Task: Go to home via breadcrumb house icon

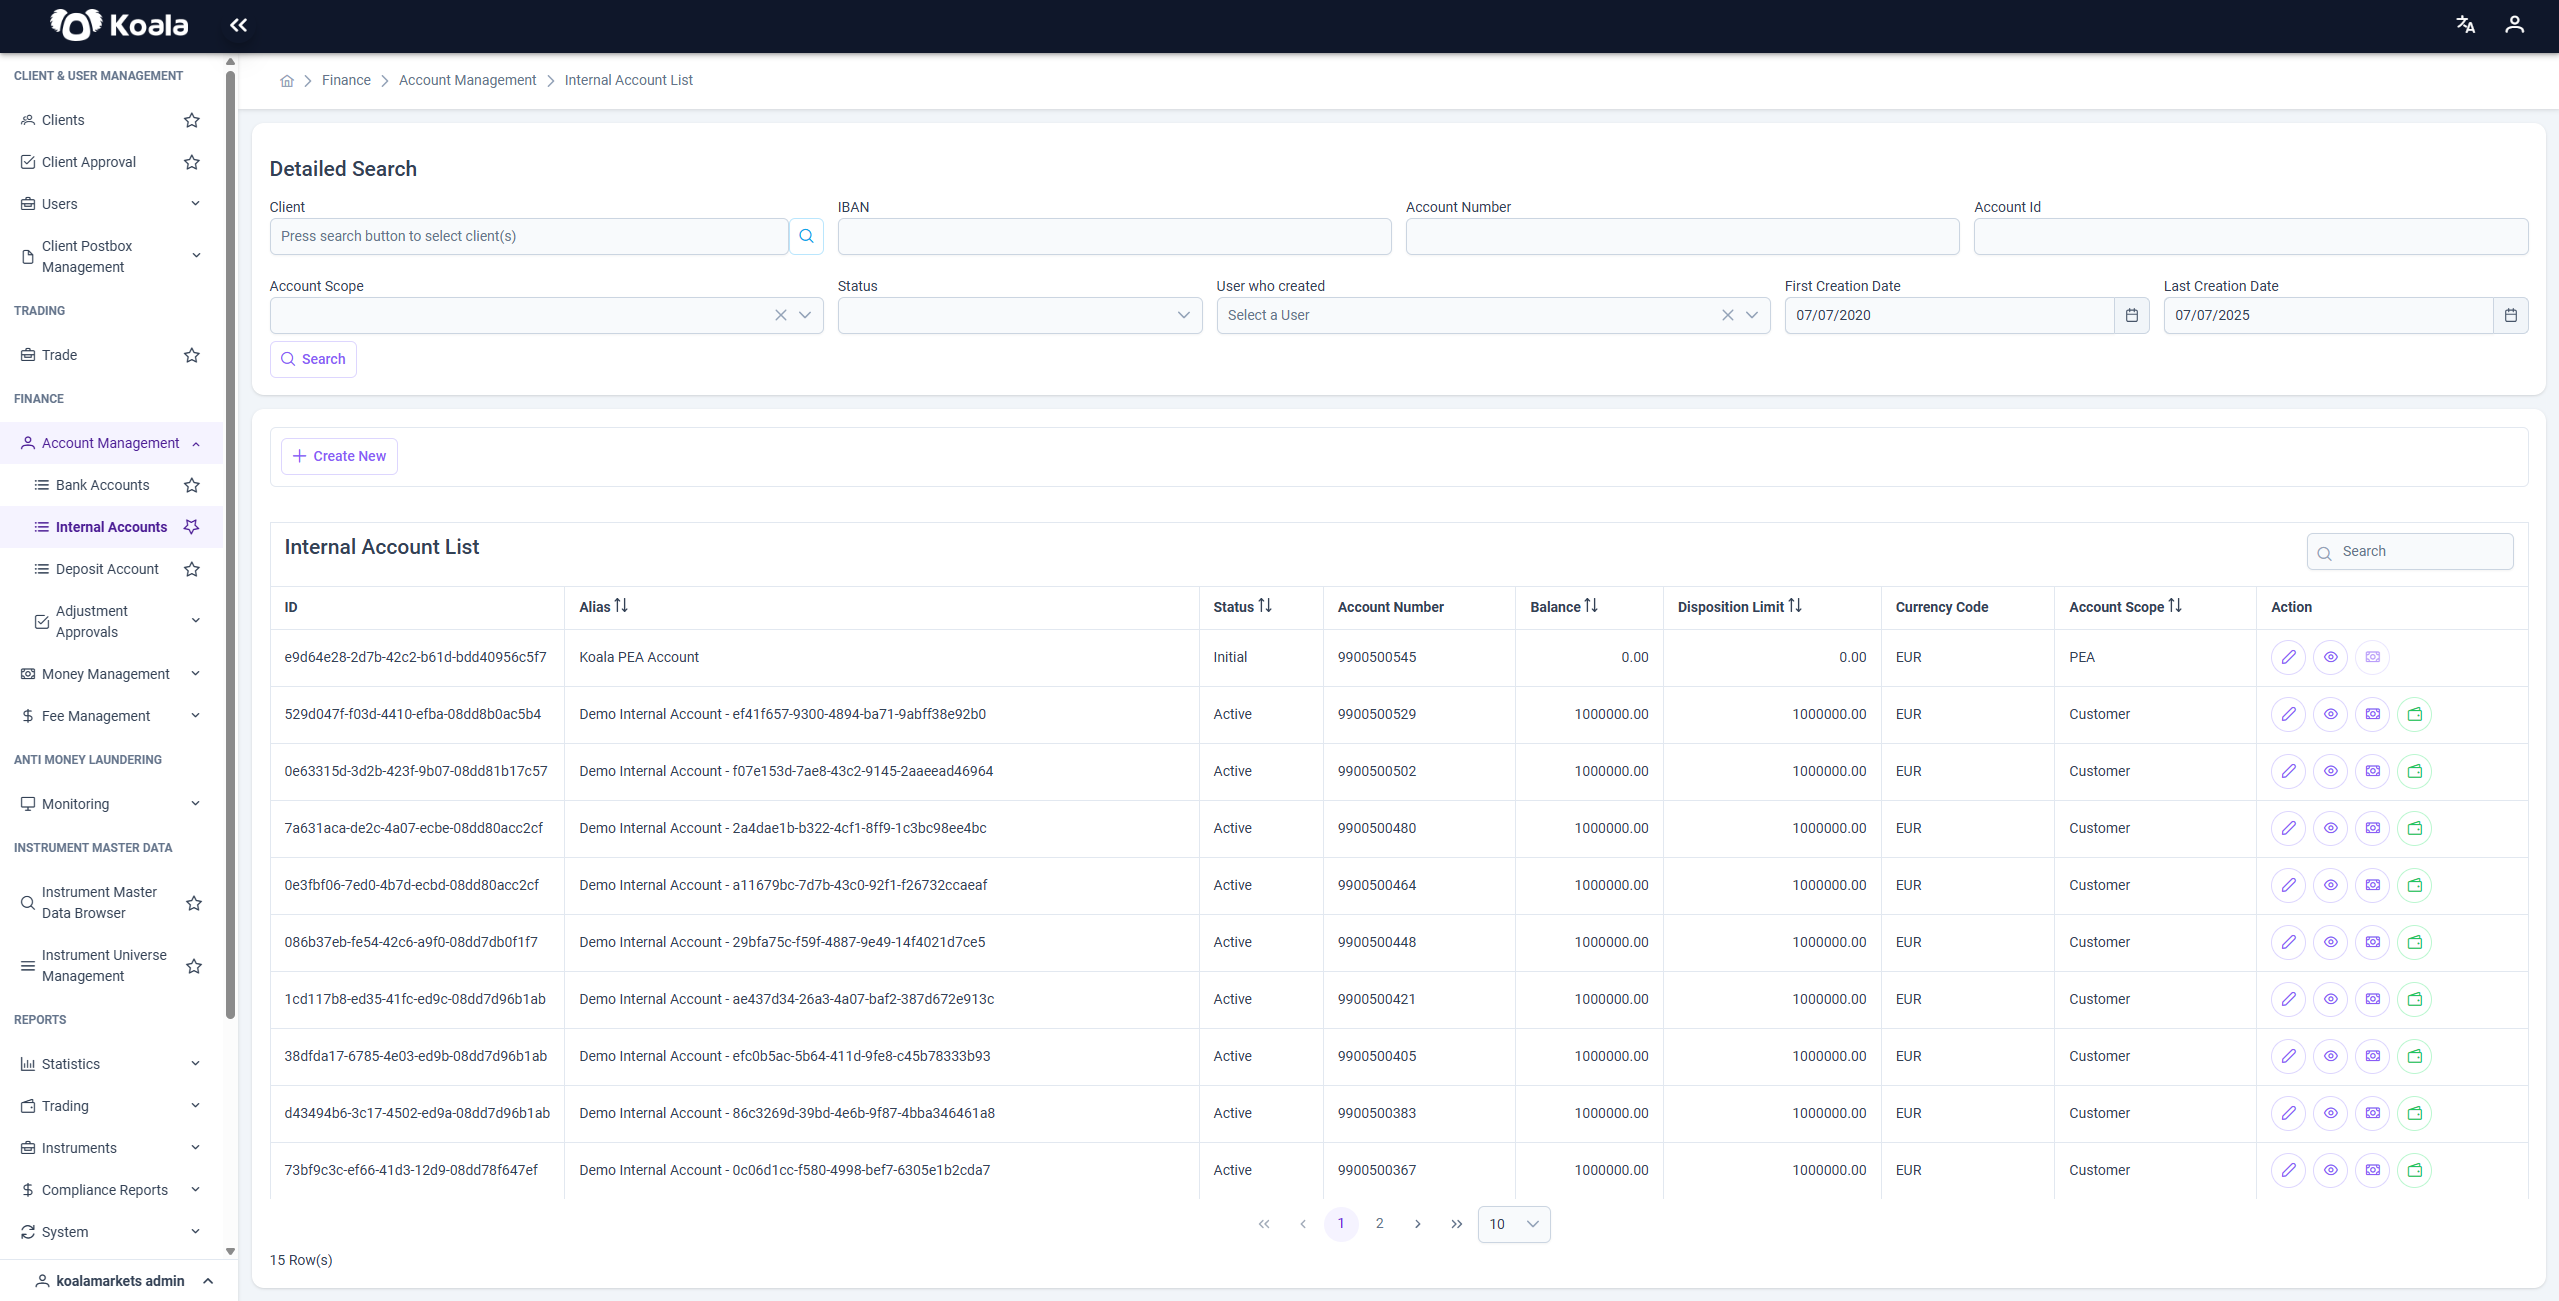Action: 287,81
